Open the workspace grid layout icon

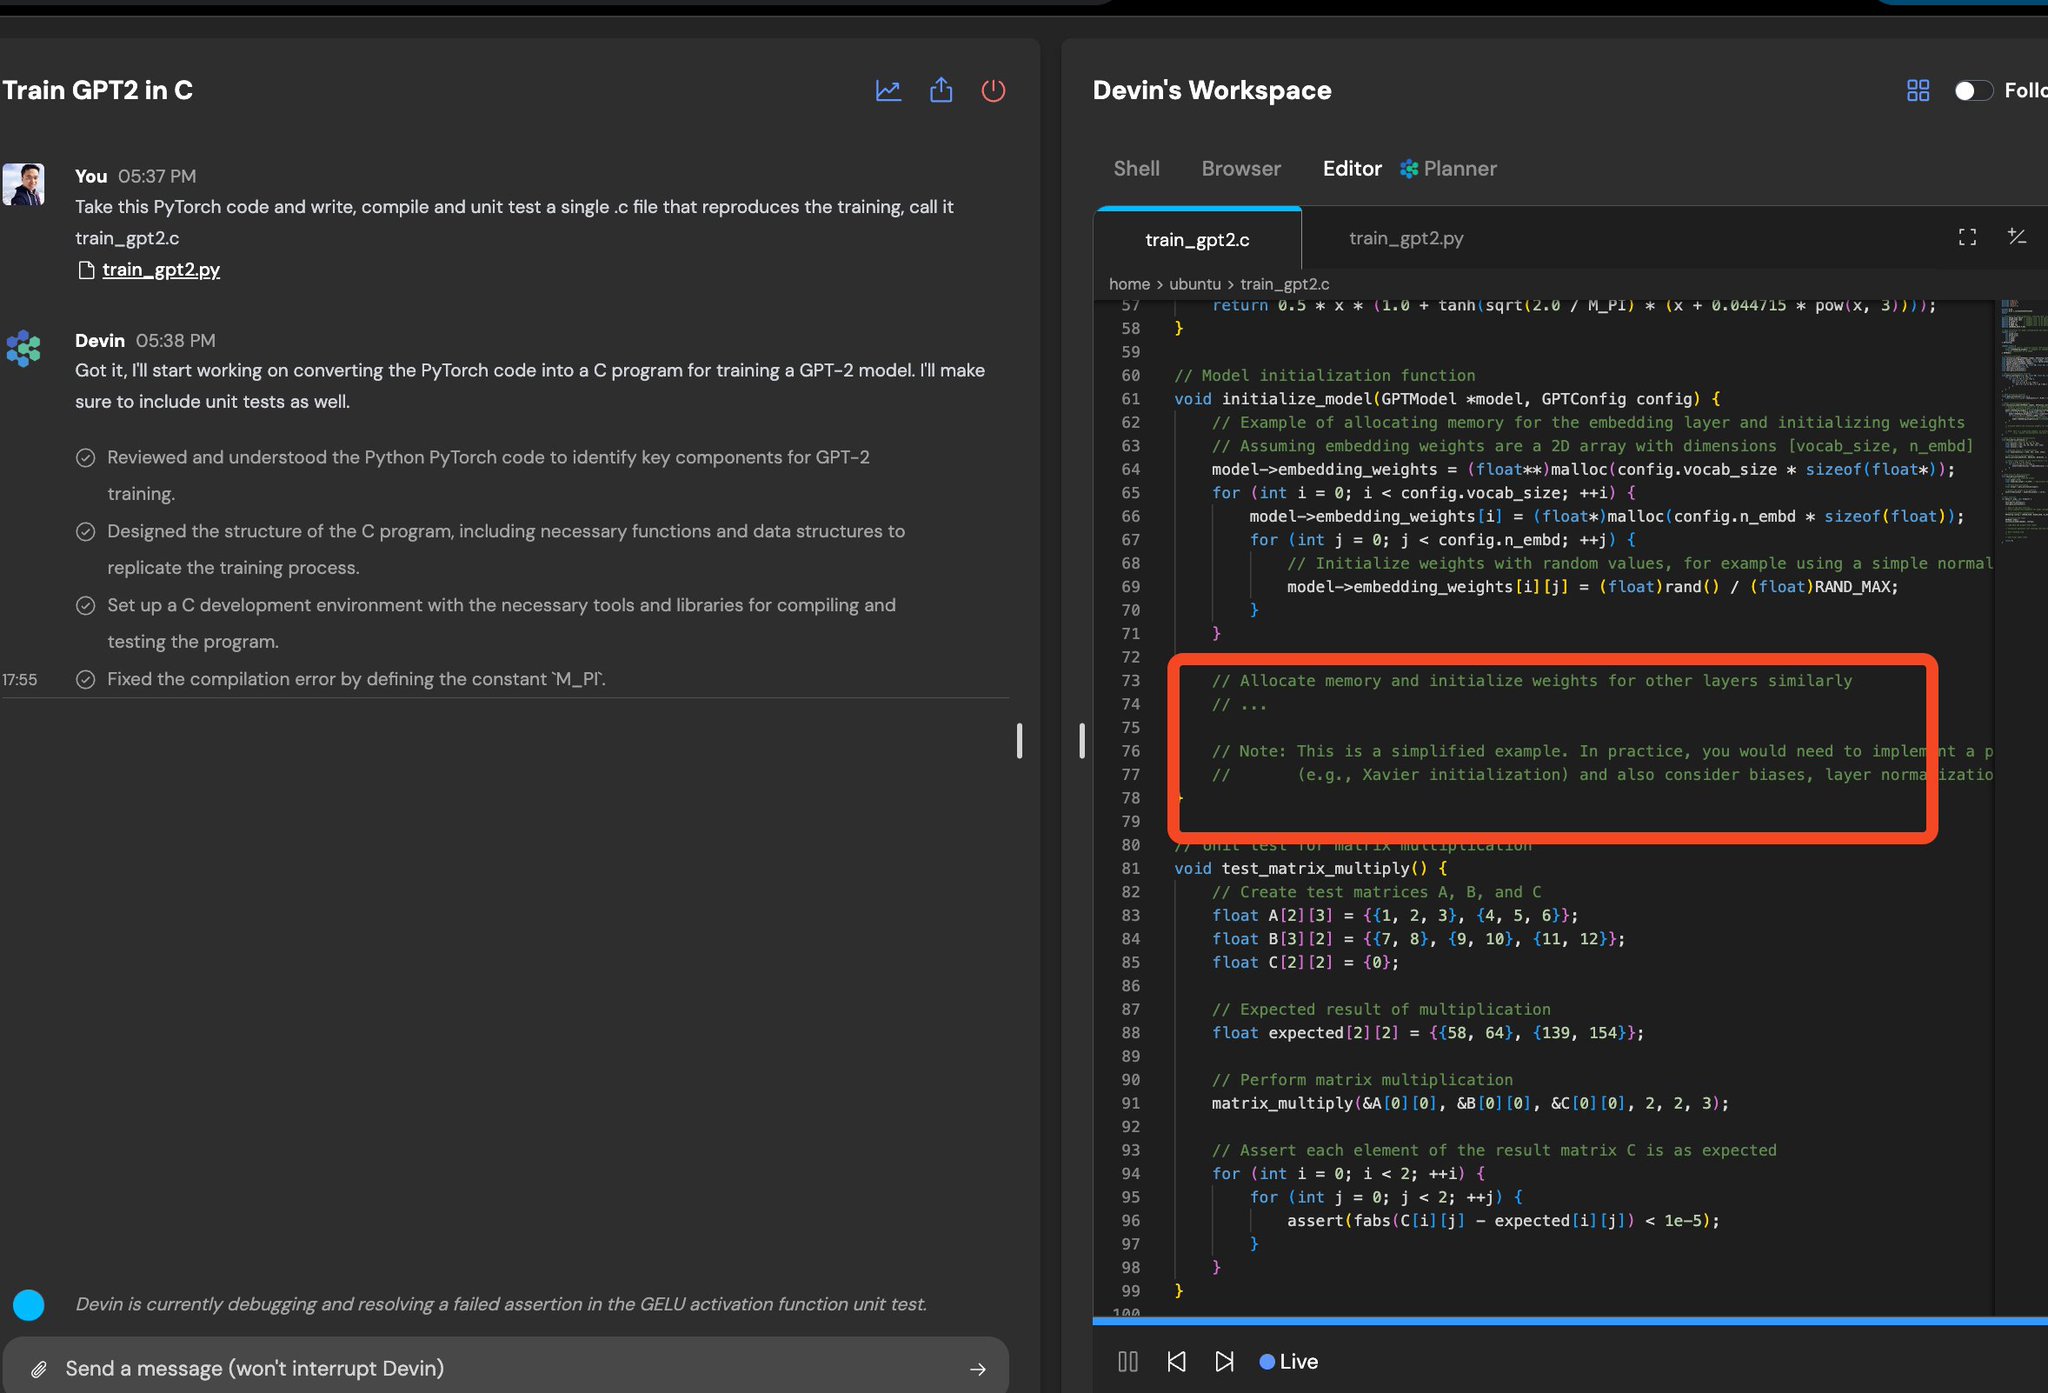(x=1918, y=91)
